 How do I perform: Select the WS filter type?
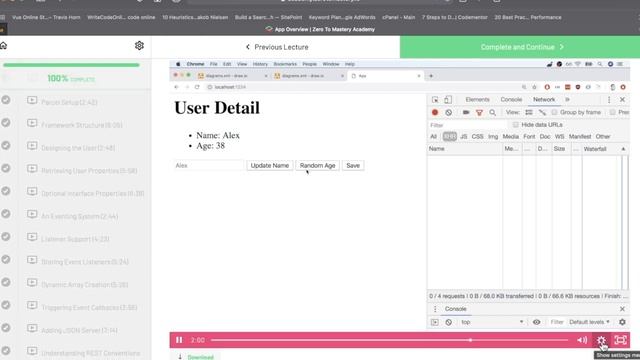tap(559, 137)
